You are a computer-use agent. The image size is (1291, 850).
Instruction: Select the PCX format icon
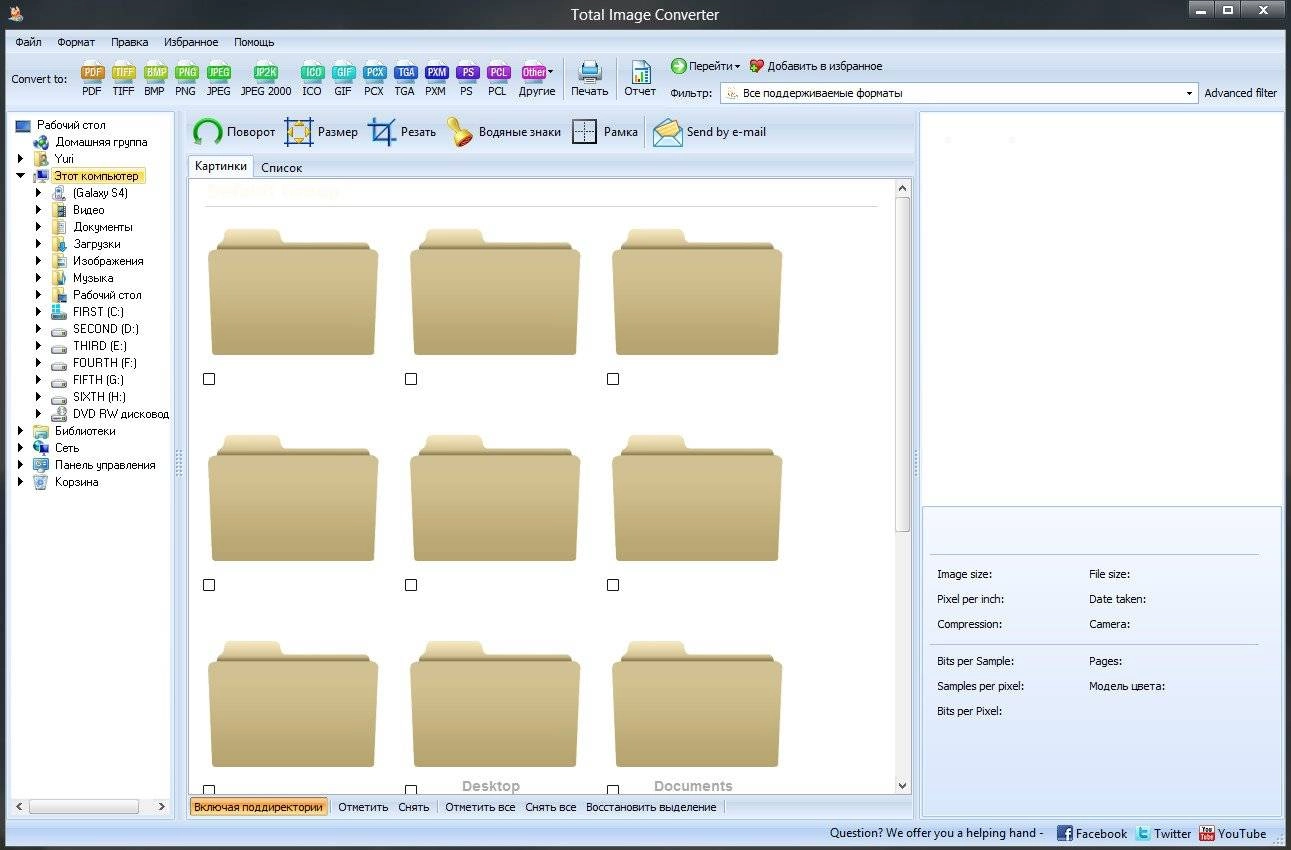tap(374, 79)
